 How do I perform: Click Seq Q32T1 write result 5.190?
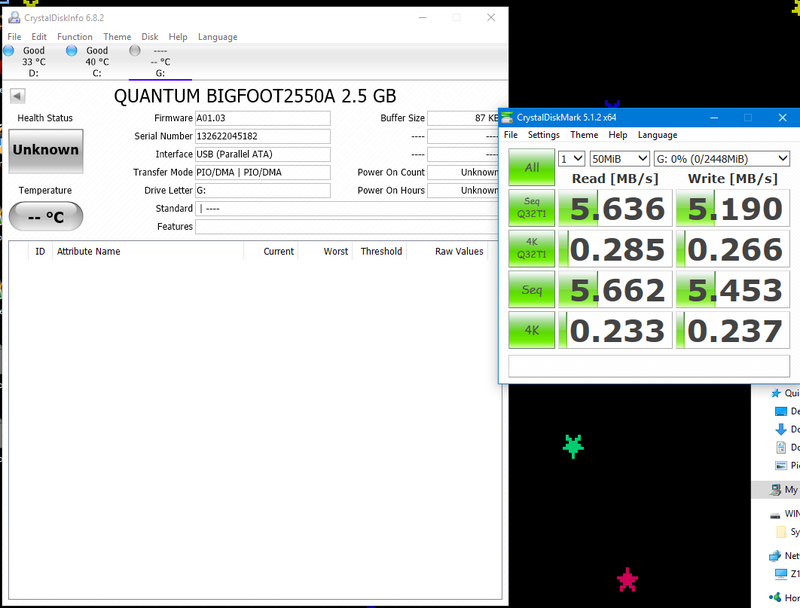coord(733,208)
